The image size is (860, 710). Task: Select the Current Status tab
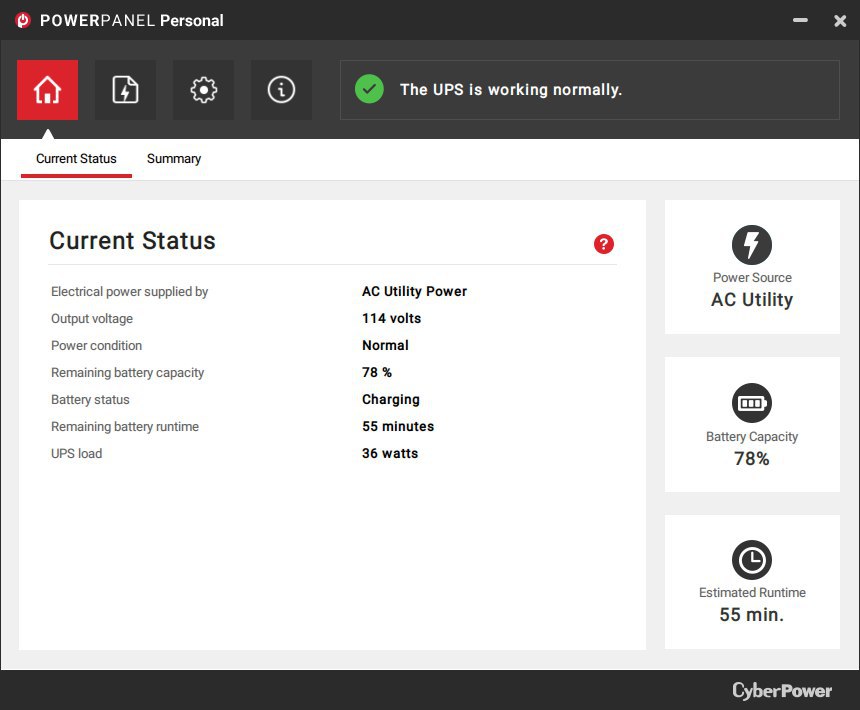pyautogui.click(x=76, y=159)
